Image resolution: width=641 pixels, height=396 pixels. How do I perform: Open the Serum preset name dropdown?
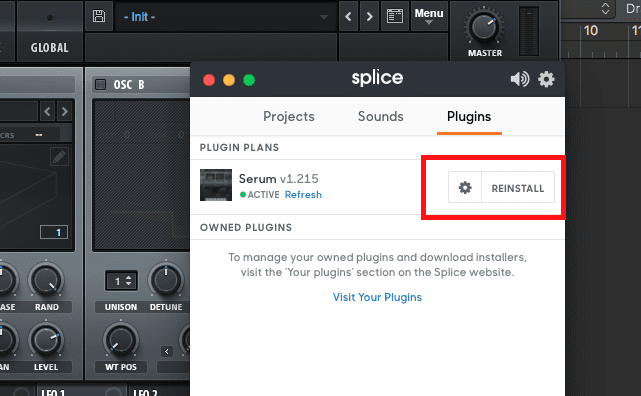pyautogui.click(x=226, y=17)
